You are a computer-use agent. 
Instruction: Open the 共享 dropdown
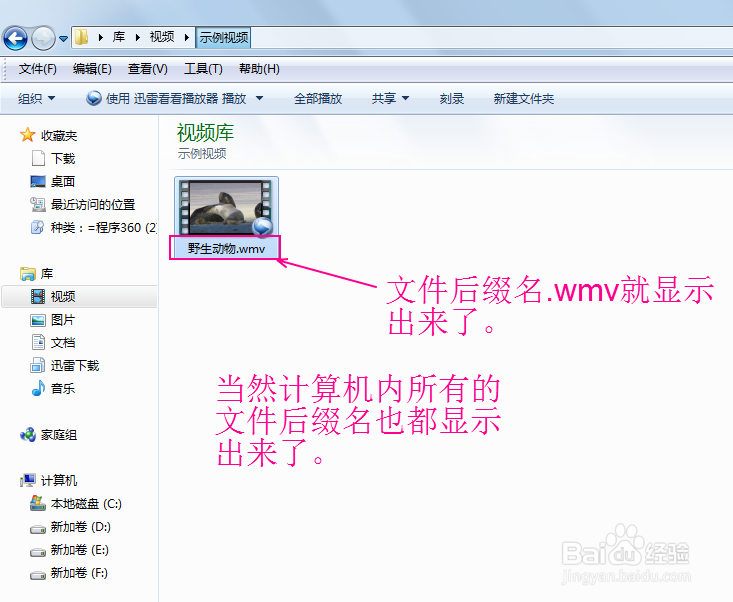tap(390, 99)
